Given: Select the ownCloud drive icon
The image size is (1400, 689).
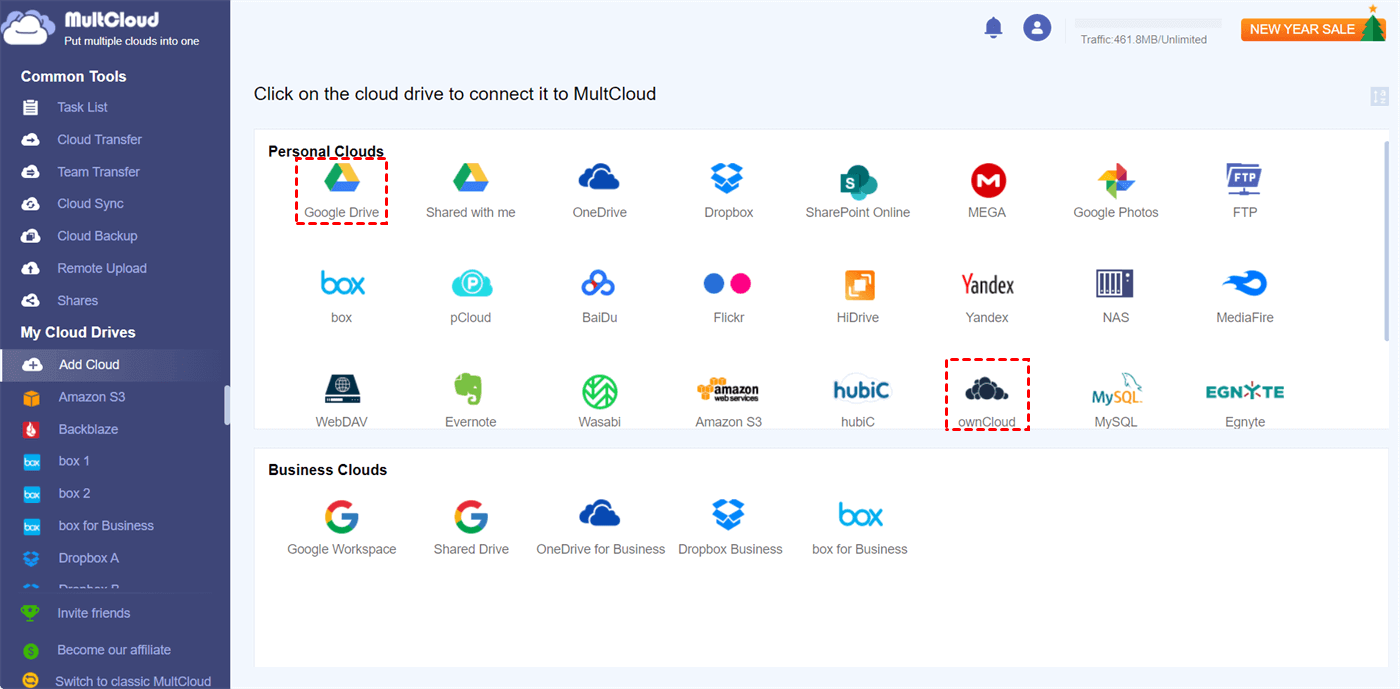Looking at the screenshot, I should point(986,389).
